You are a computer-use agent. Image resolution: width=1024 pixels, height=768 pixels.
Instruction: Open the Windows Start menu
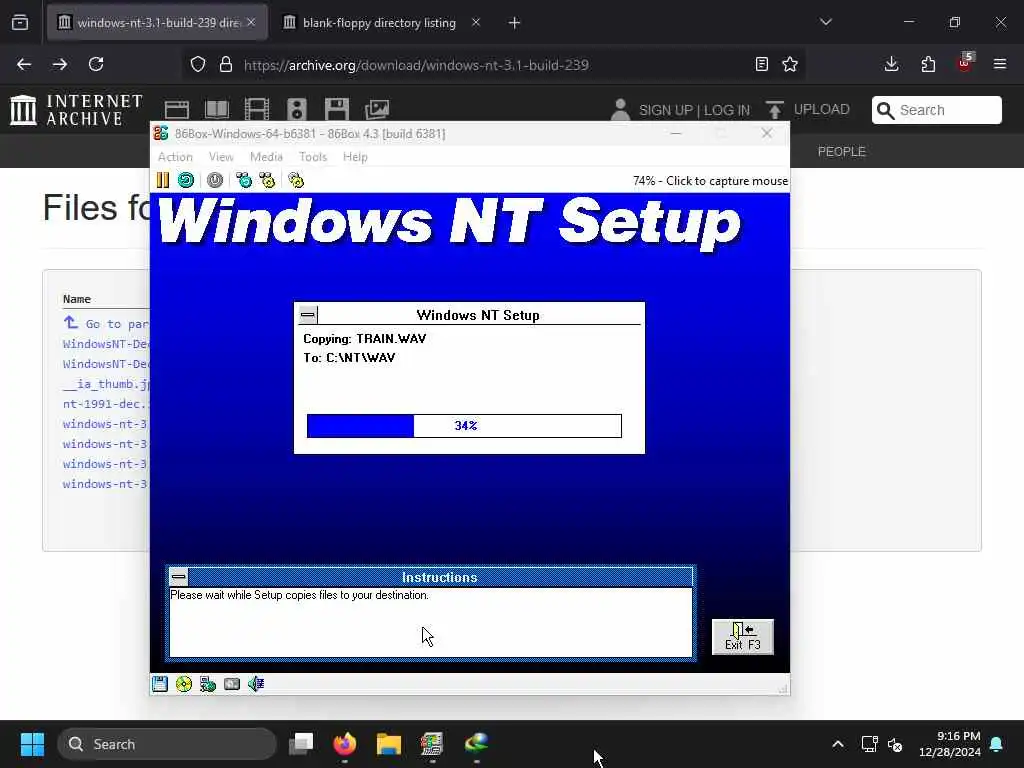pyautogui.click(x=32, y=744)
